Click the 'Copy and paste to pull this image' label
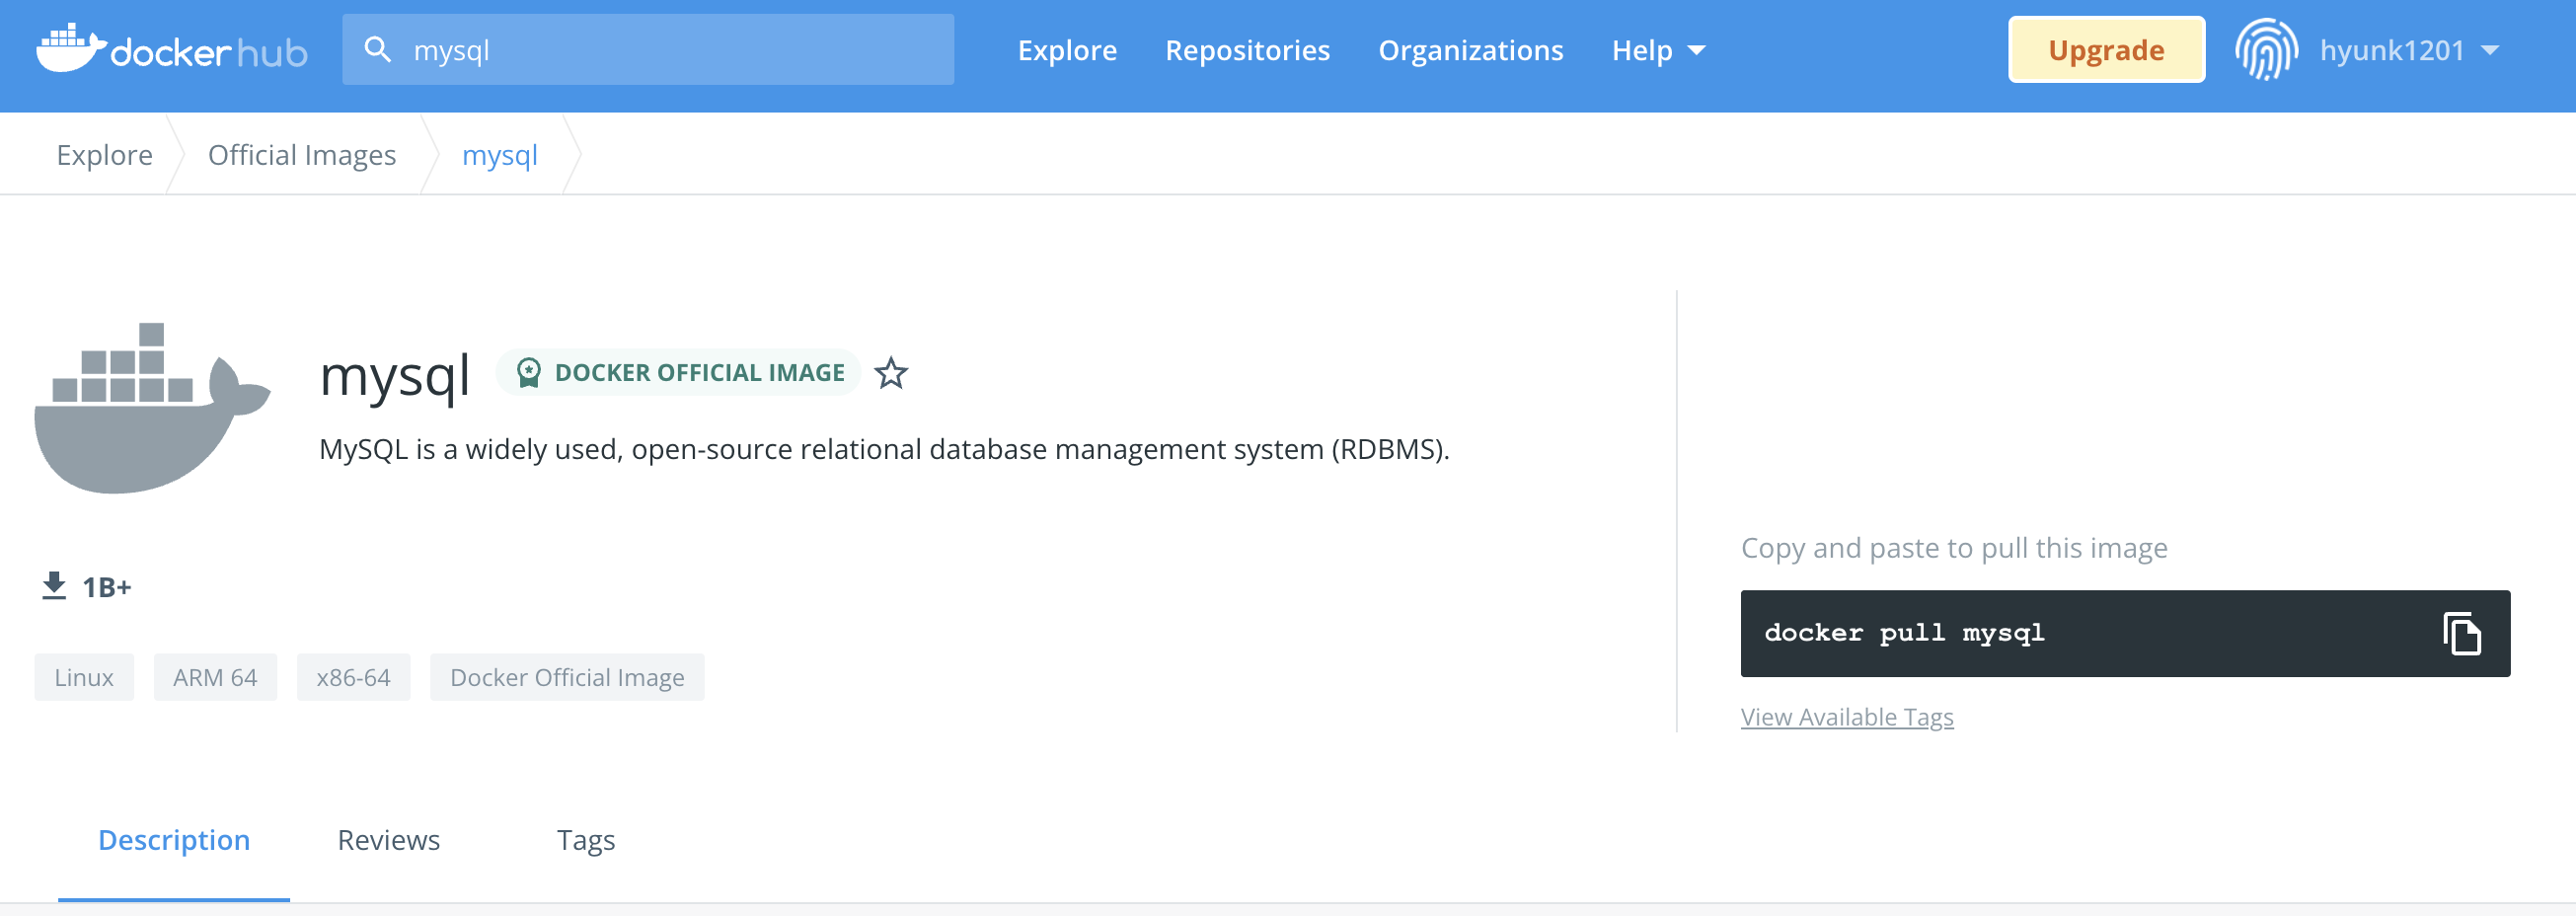2576x916 pixels. click(1954, 548)
